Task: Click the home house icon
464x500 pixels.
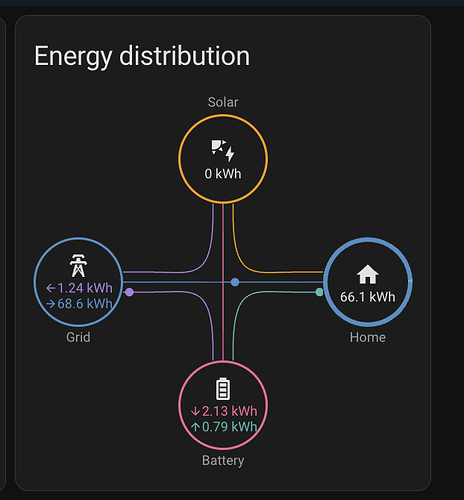Action: point(367,274)
